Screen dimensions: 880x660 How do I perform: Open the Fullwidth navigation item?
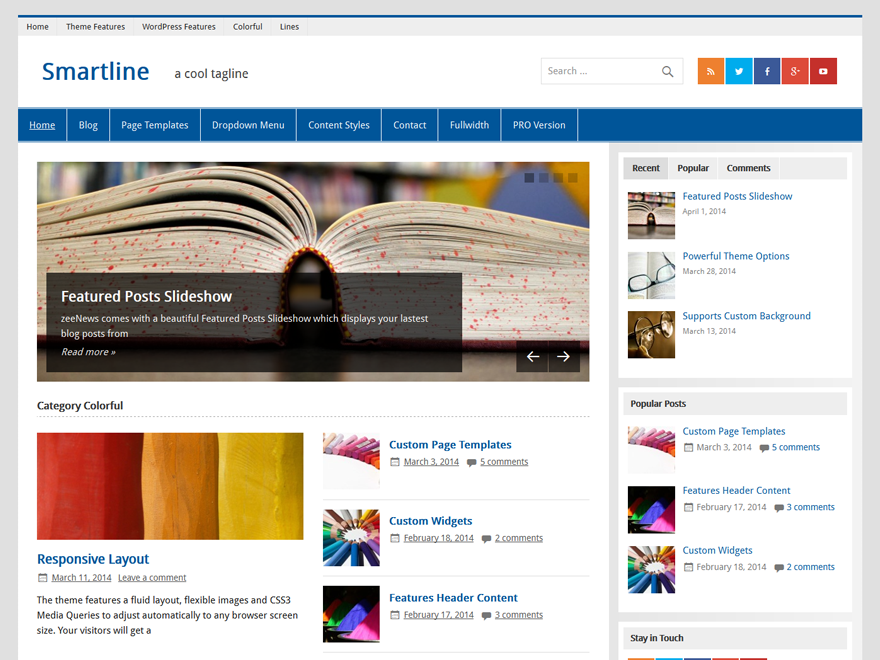tap(469, 125)
